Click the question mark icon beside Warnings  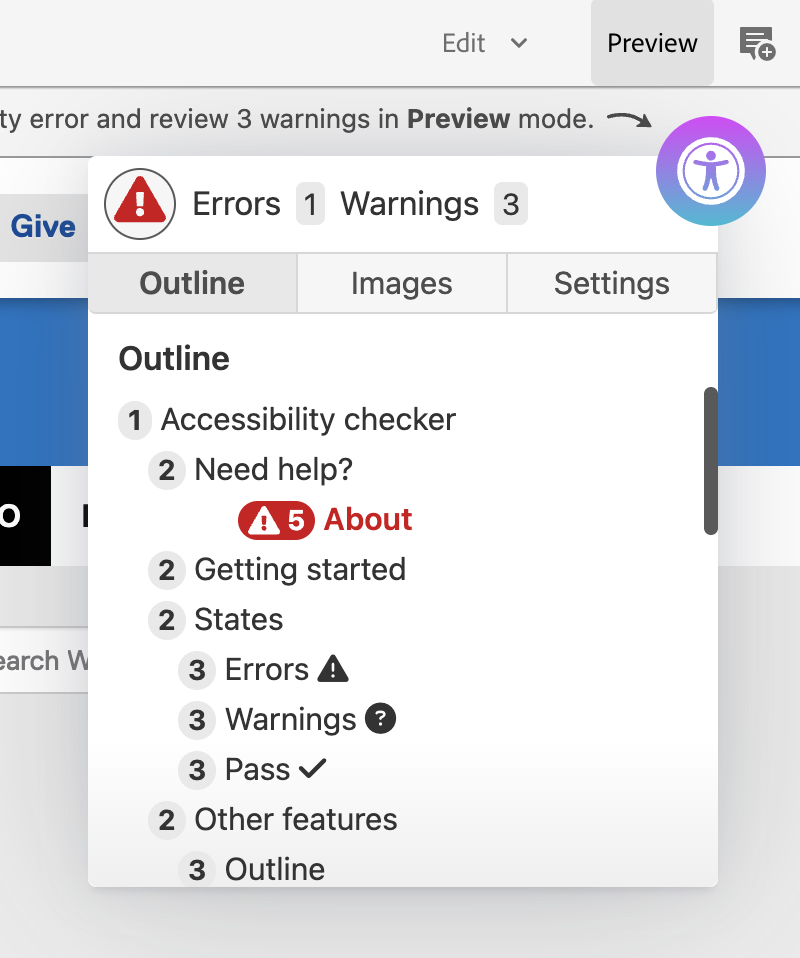380,719
